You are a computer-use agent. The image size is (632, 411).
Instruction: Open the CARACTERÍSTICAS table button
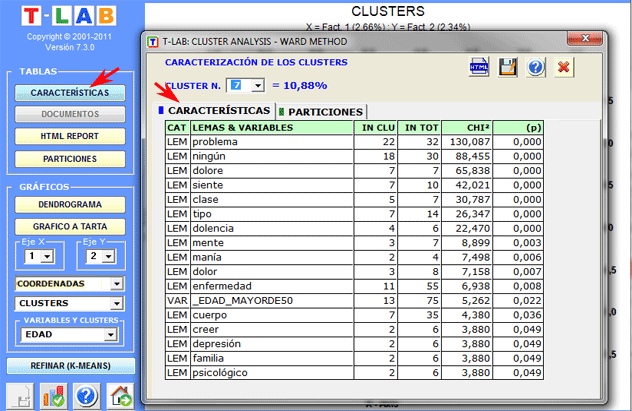[70, 93]
